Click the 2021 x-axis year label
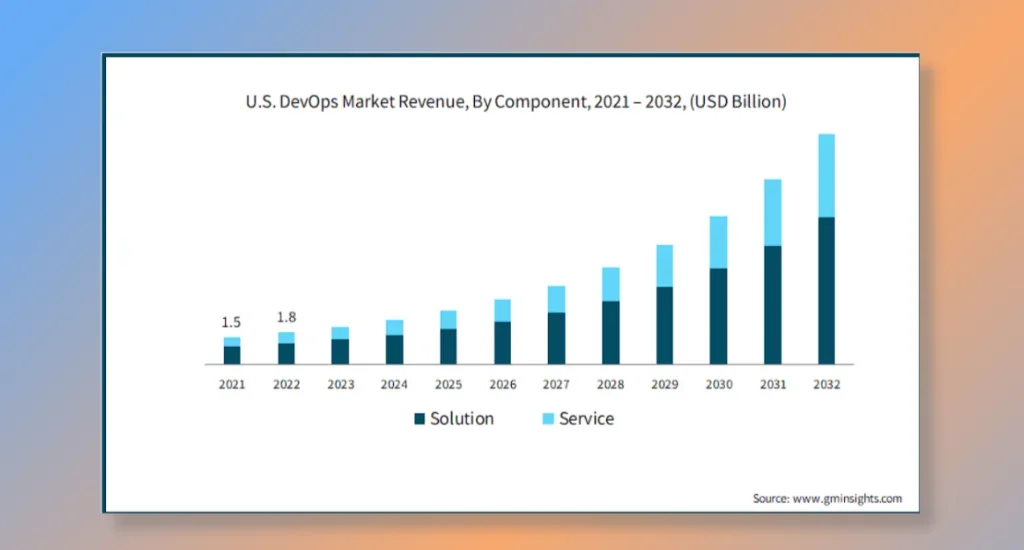Screen dimensions: 1024x550 point(231,385)
